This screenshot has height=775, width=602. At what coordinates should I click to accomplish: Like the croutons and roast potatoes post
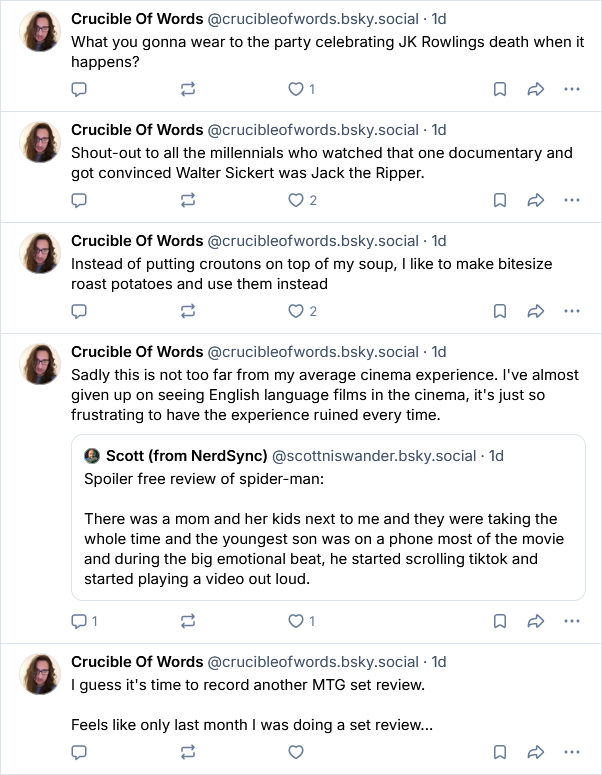tap(302, 311)
